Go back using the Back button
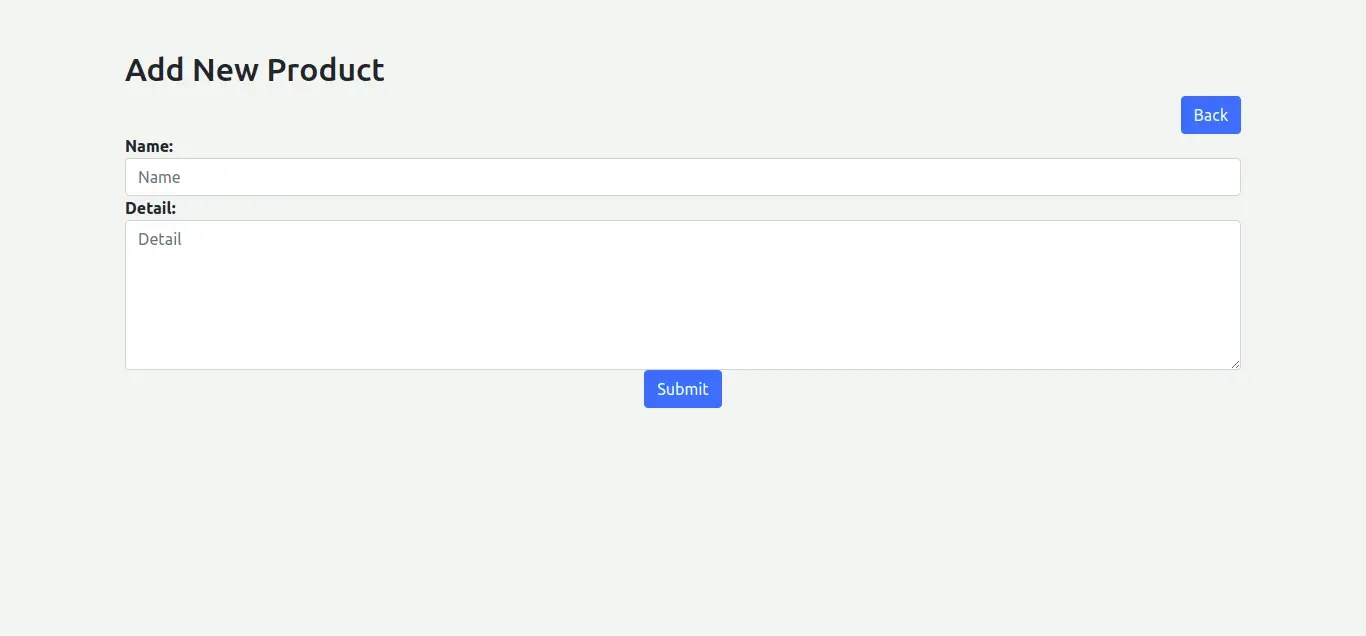Screen dimensions: 1366x636 click(x=1210, y=115)
